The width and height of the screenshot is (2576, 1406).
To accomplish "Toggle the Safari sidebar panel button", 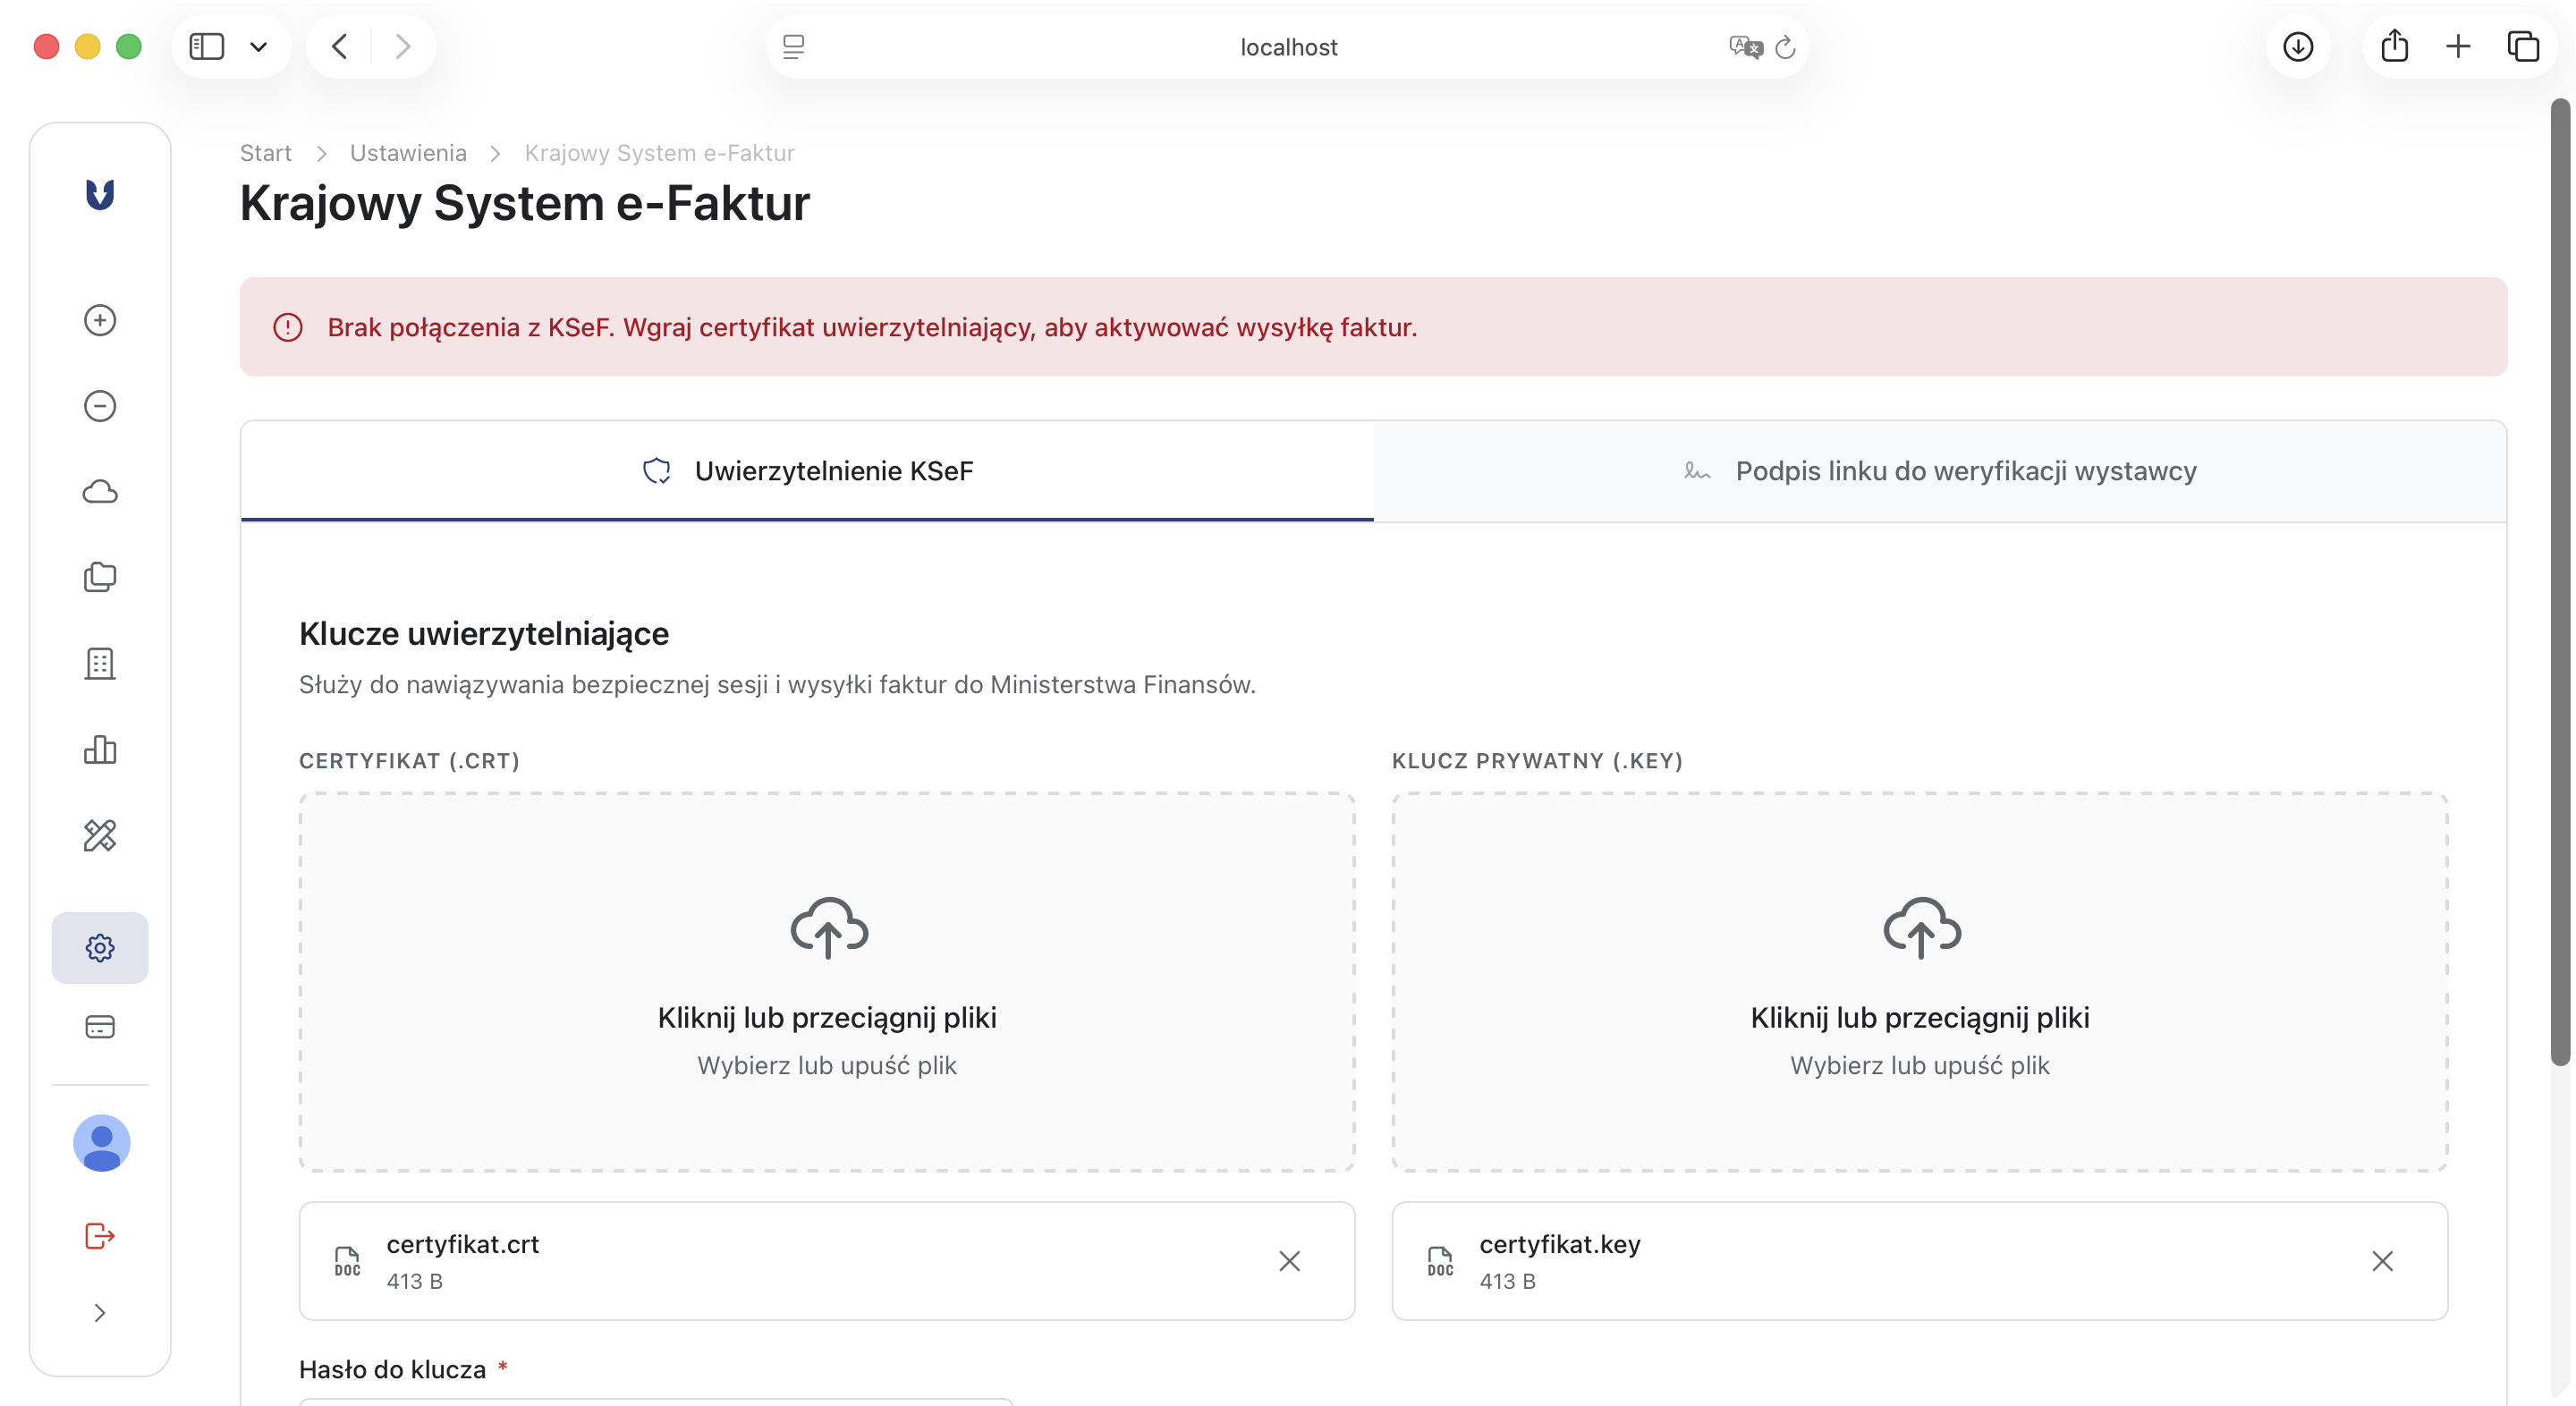I will point(207,47).
